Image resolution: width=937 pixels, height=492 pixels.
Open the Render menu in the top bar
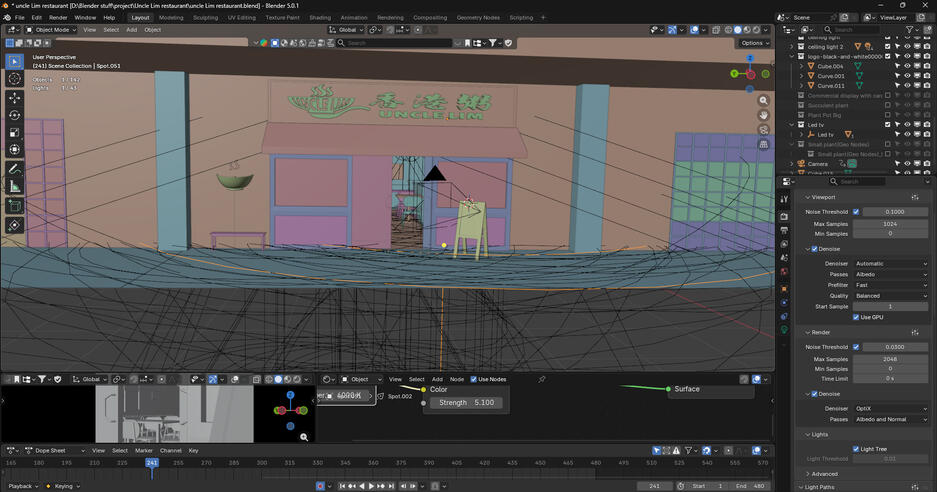point(58,17)
